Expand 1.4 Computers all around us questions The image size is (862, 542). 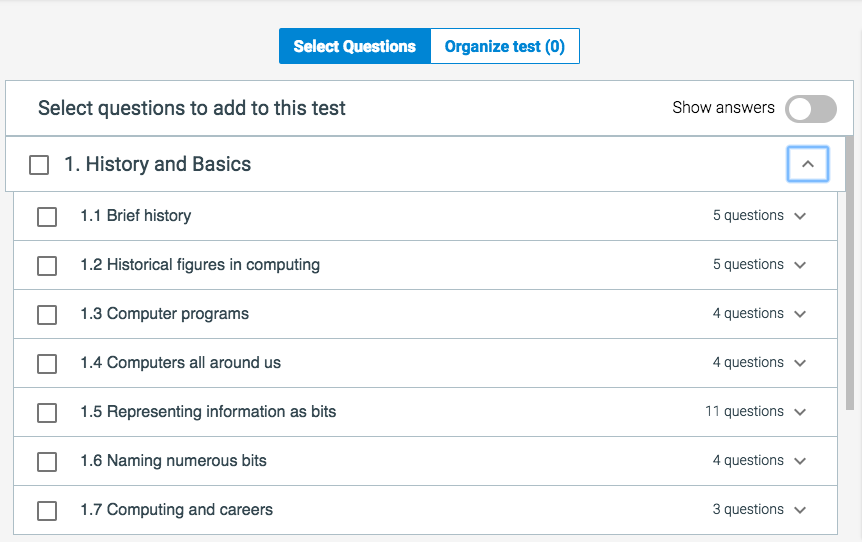click(800, 363)
